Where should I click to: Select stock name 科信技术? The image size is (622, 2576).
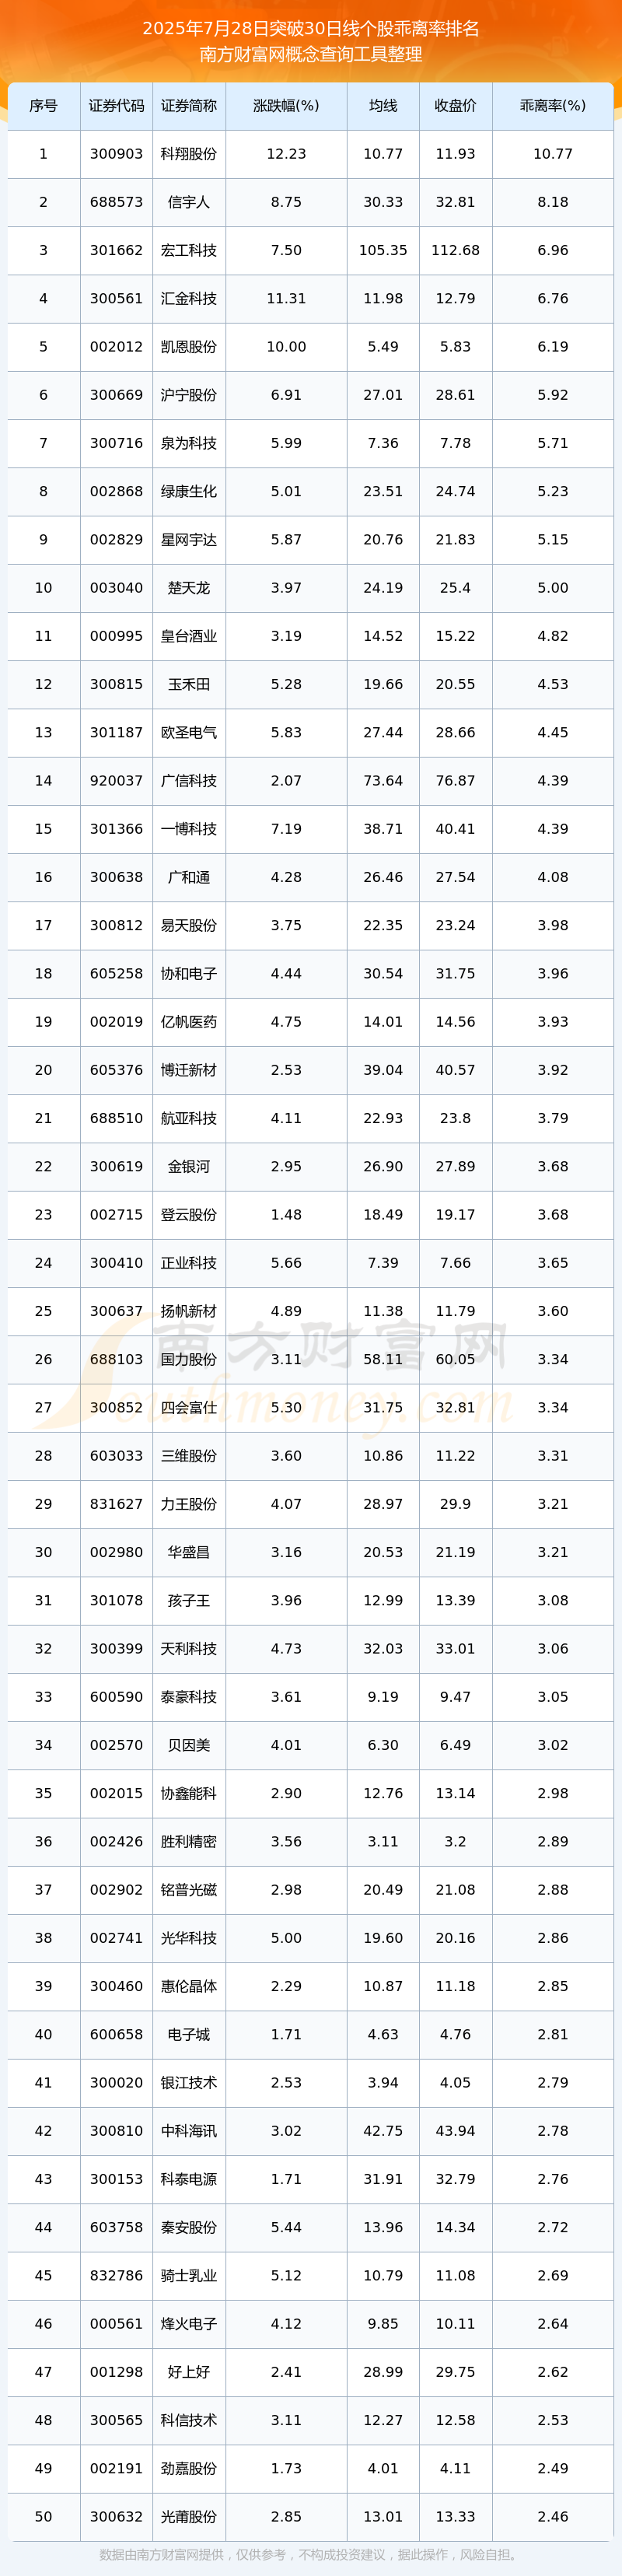189,2421
